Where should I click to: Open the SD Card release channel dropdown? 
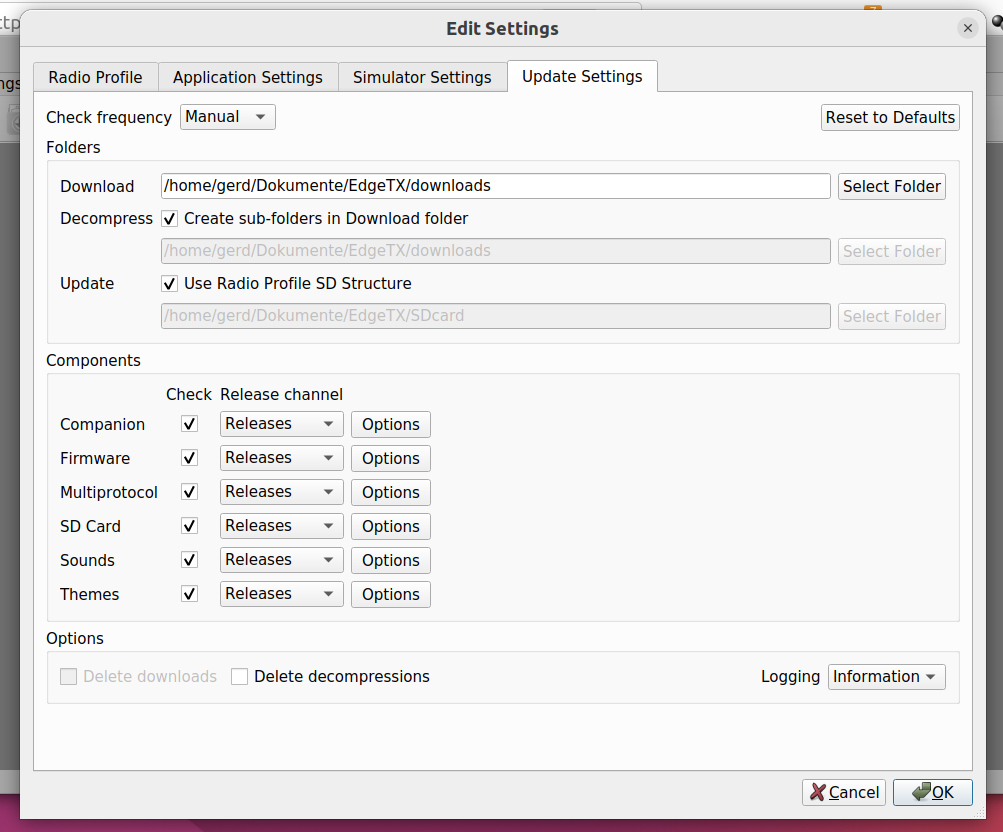pyautogui.click(x=281, y=526)
